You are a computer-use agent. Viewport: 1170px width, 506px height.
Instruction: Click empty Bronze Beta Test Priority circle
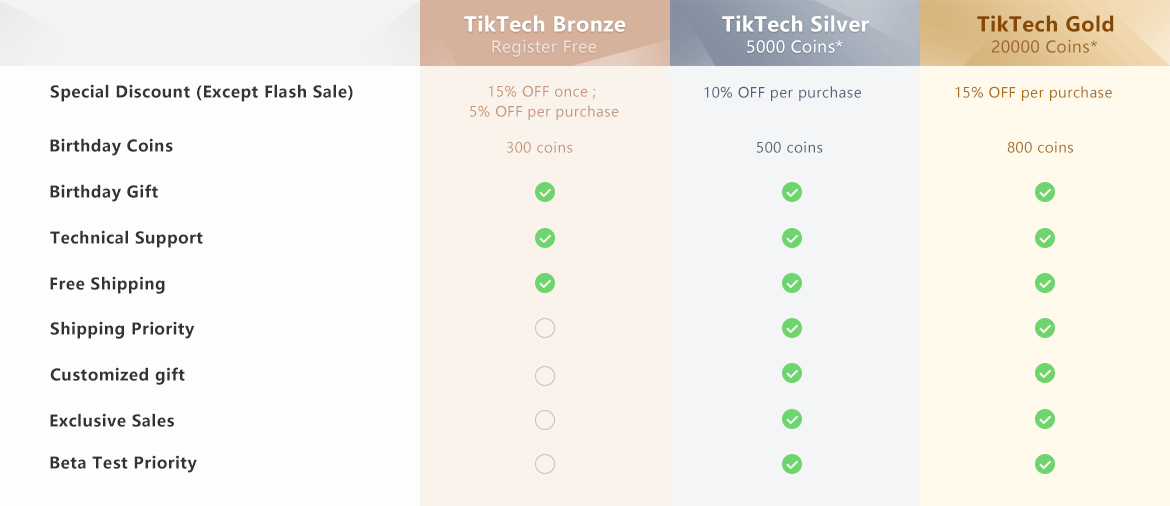(545, 464)
